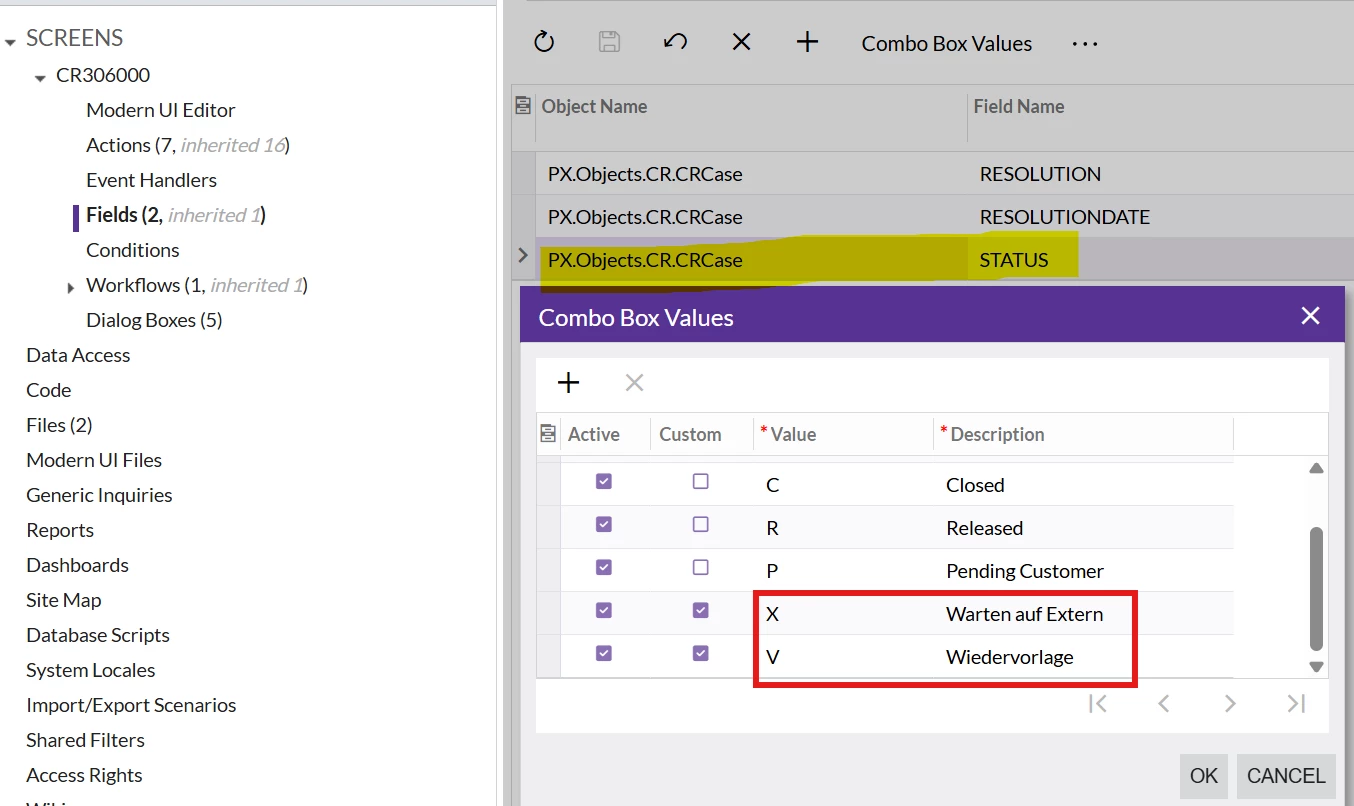The width and height of the screenshot is (1354, 806).
Task: Collapse the SCREENS tree section
Action: (x=11, y=42)
